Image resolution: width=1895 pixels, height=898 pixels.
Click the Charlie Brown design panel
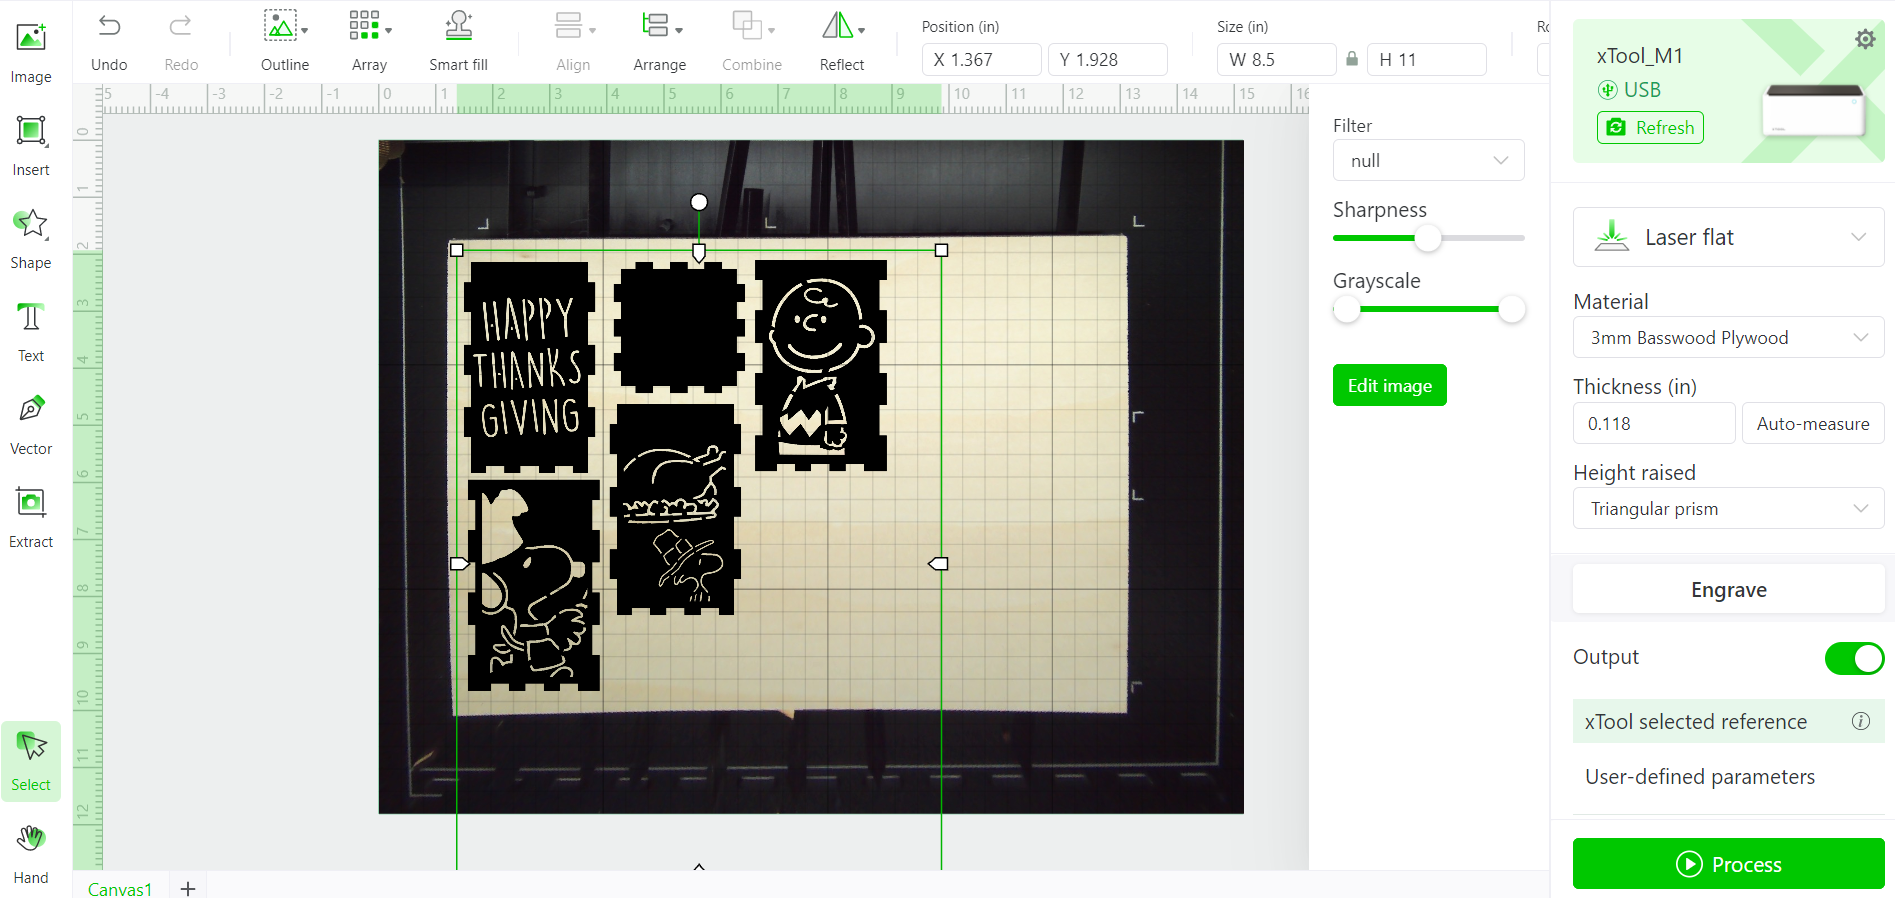(x=821, y=365)
